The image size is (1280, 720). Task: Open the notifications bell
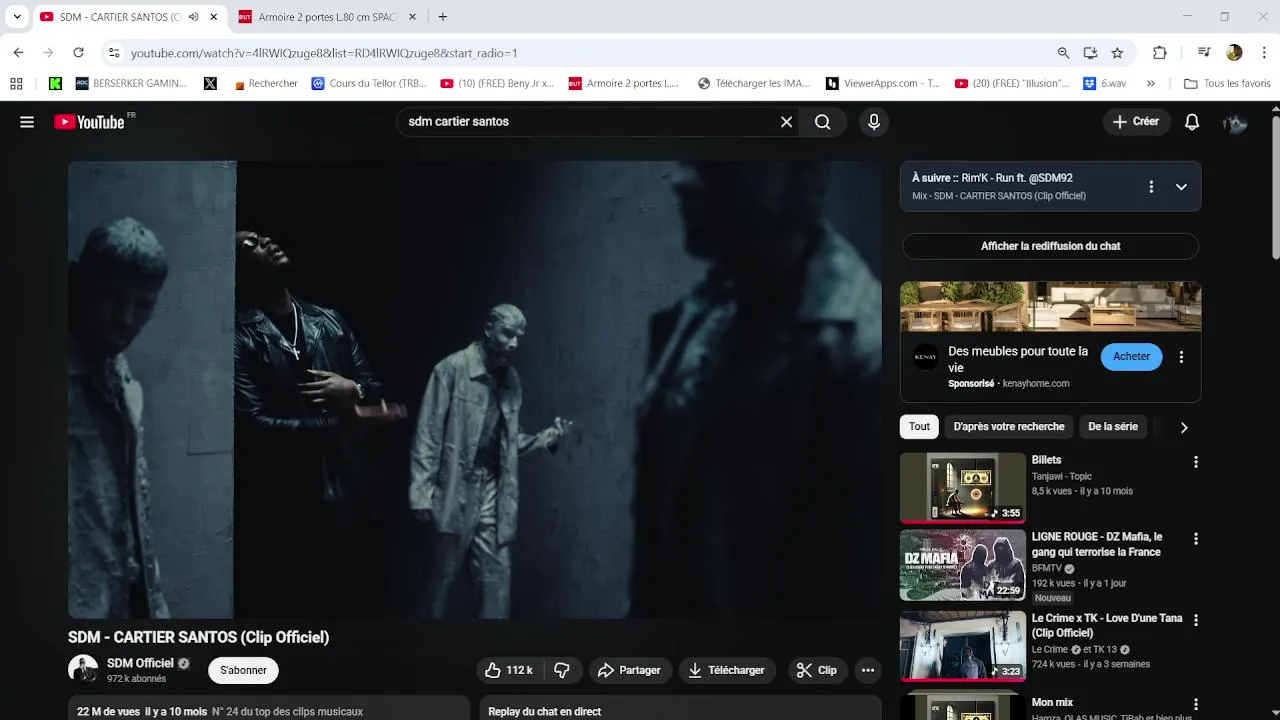pyautogui.click(x=1192, y=122)
